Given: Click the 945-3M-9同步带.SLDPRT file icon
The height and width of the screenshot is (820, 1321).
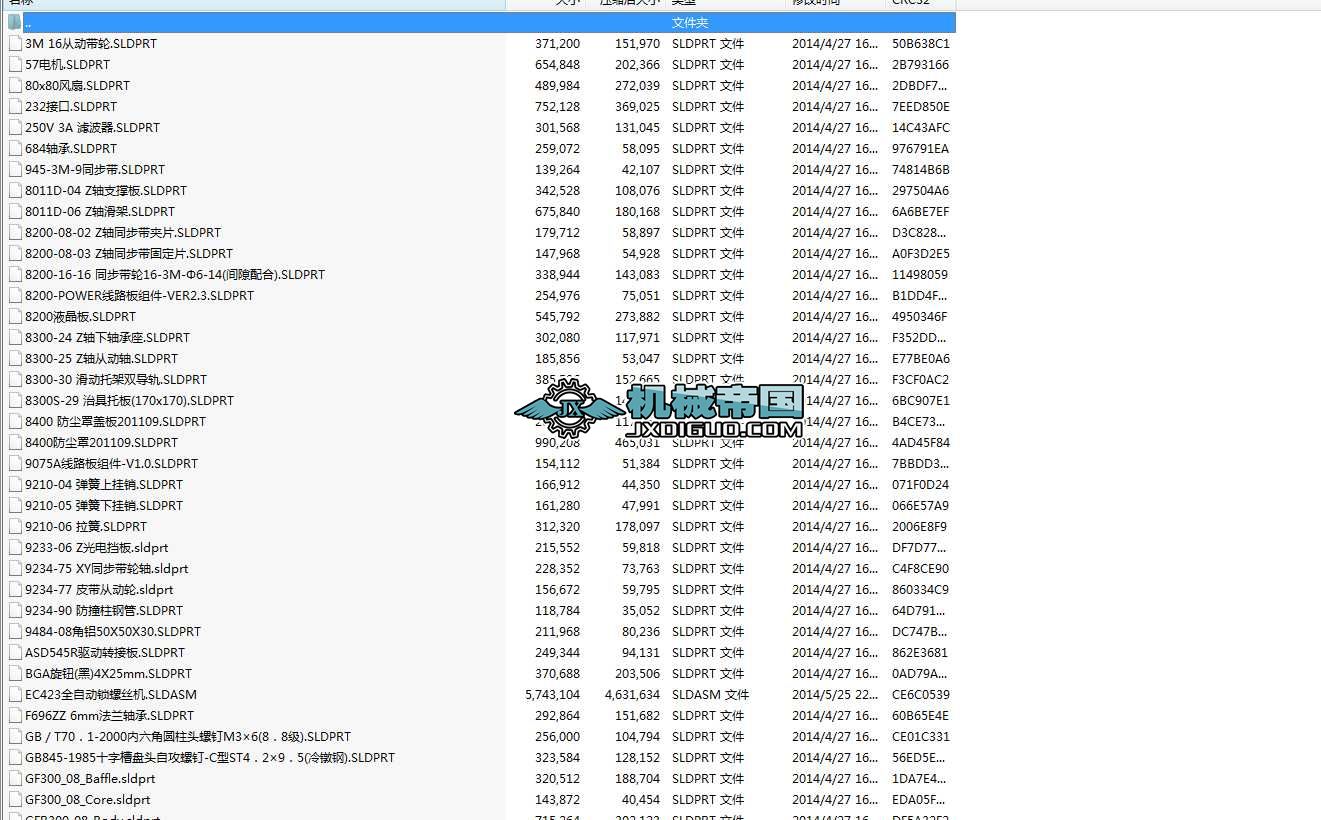Looking at the screenshot, I should (15, 169).
